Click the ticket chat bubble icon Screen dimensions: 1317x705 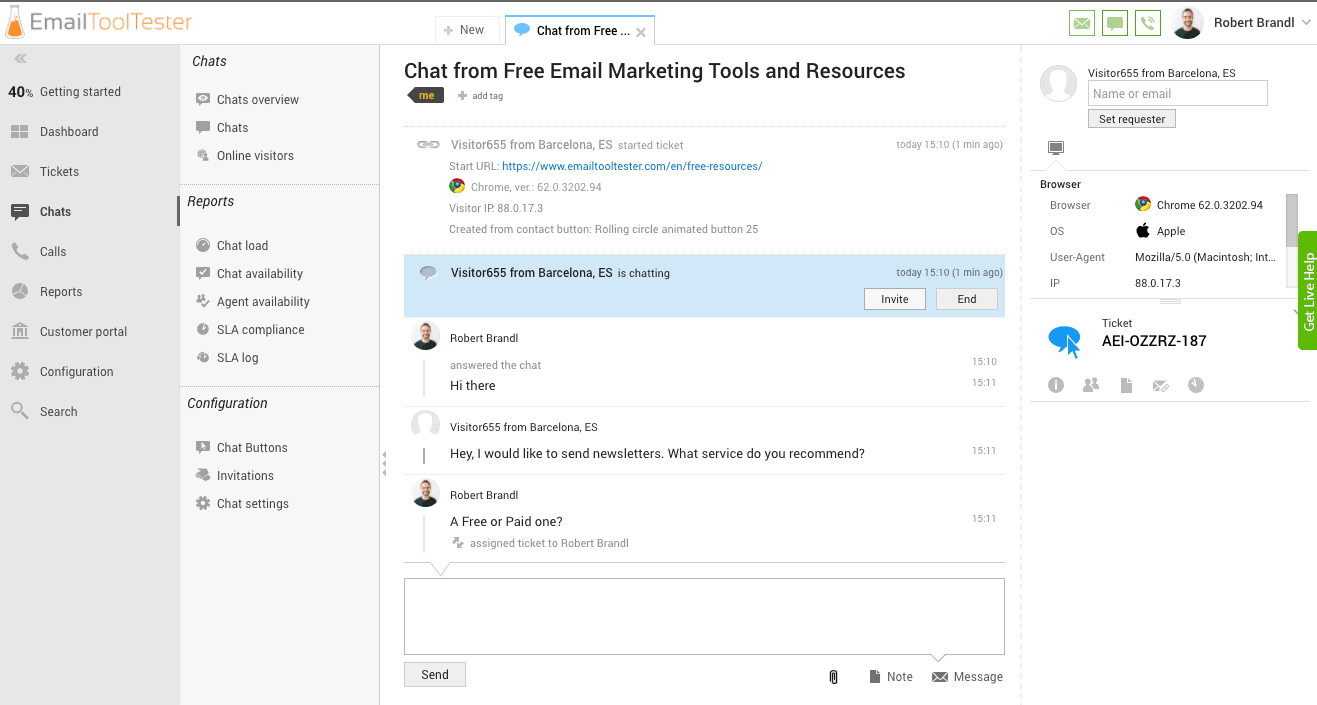[x=1064, y=341]
